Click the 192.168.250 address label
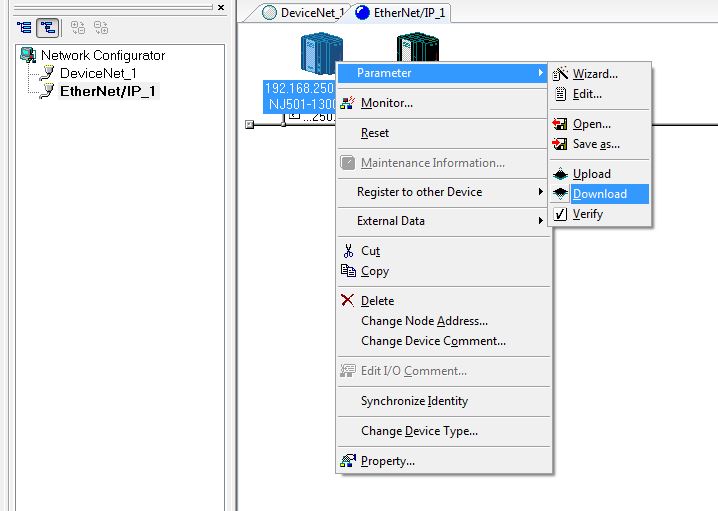The image size is (718, 511). tap(299, 88)
